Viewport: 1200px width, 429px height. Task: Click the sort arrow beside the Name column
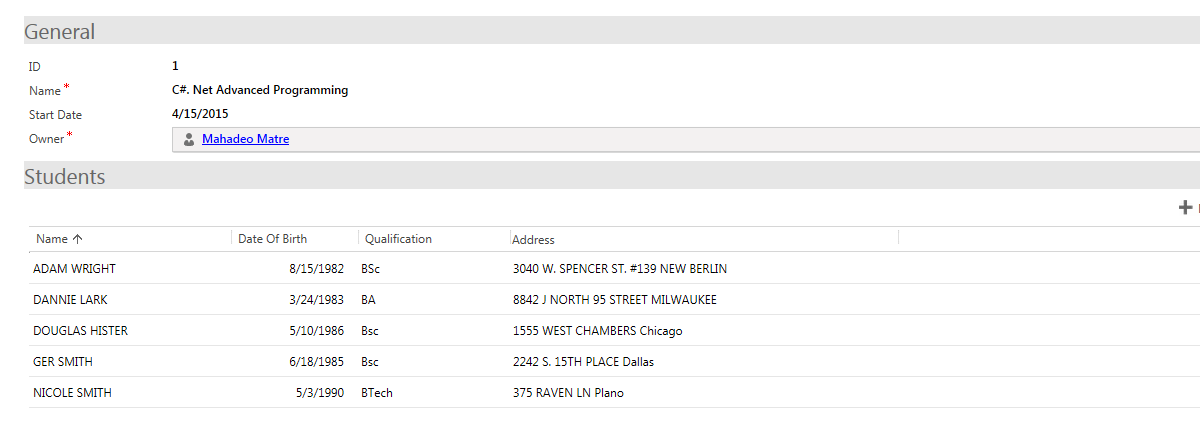pyautogui.click(x=78, y=239)
